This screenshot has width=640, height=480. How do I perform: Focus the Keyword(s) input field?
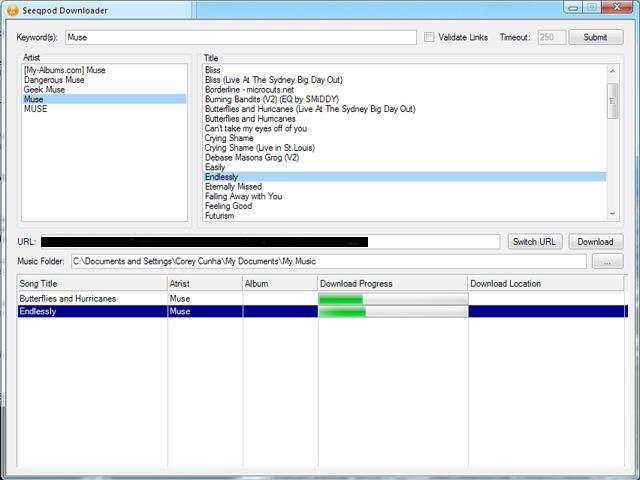pos(241,37)
